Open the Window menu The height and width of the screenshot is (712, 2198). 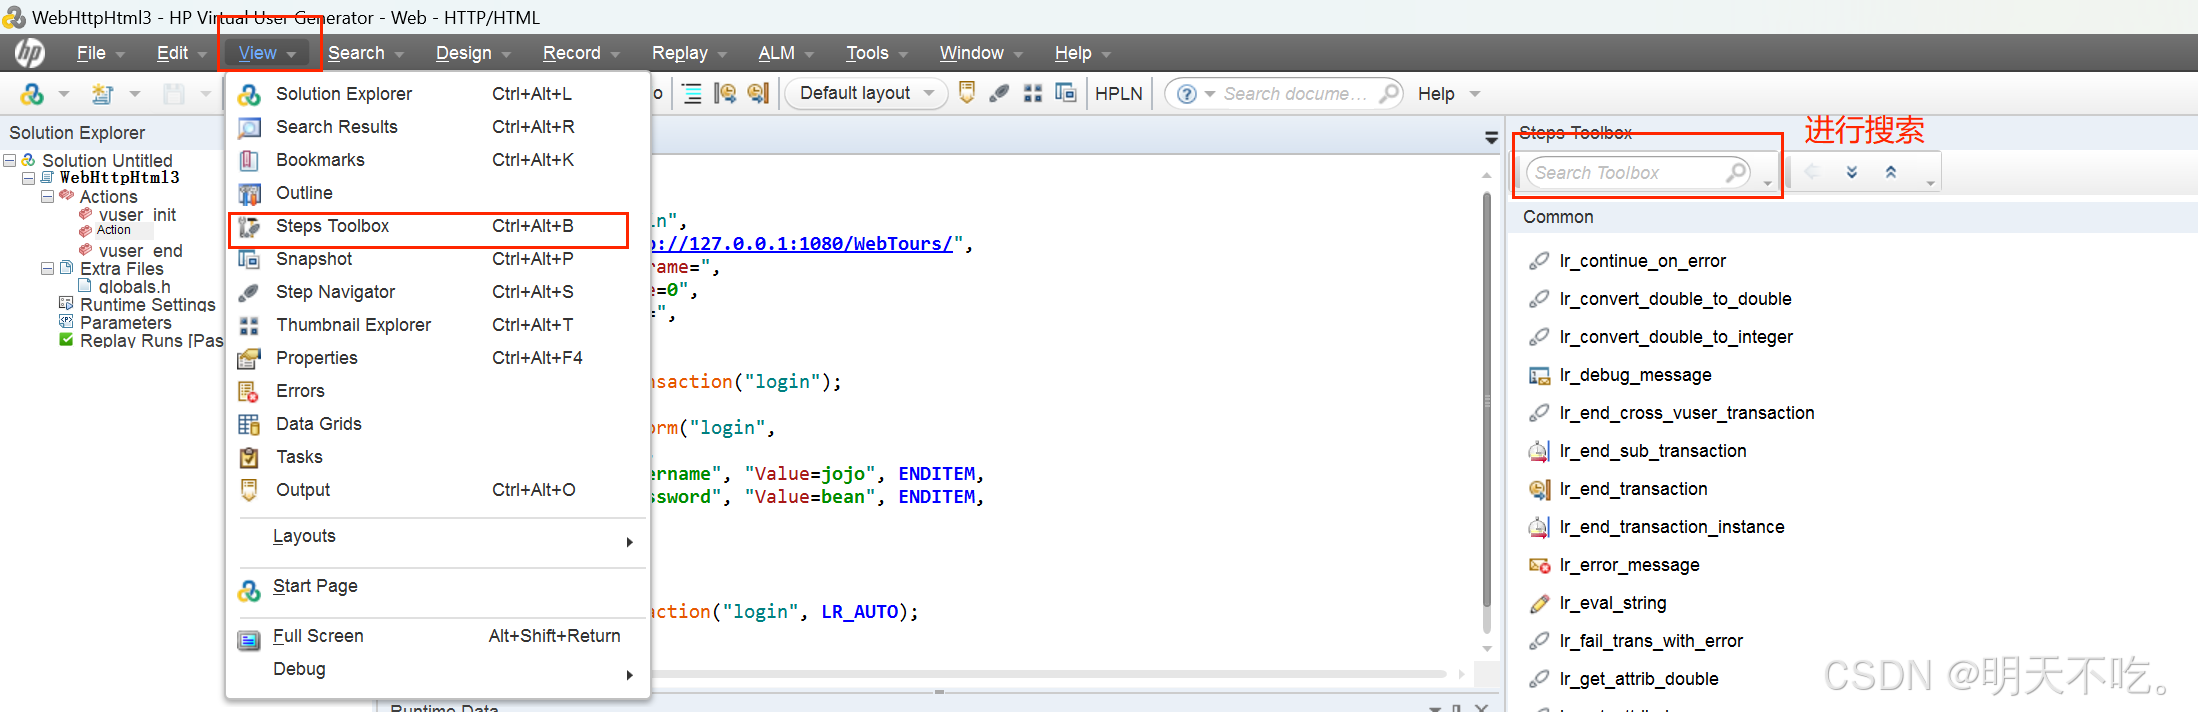981,53
